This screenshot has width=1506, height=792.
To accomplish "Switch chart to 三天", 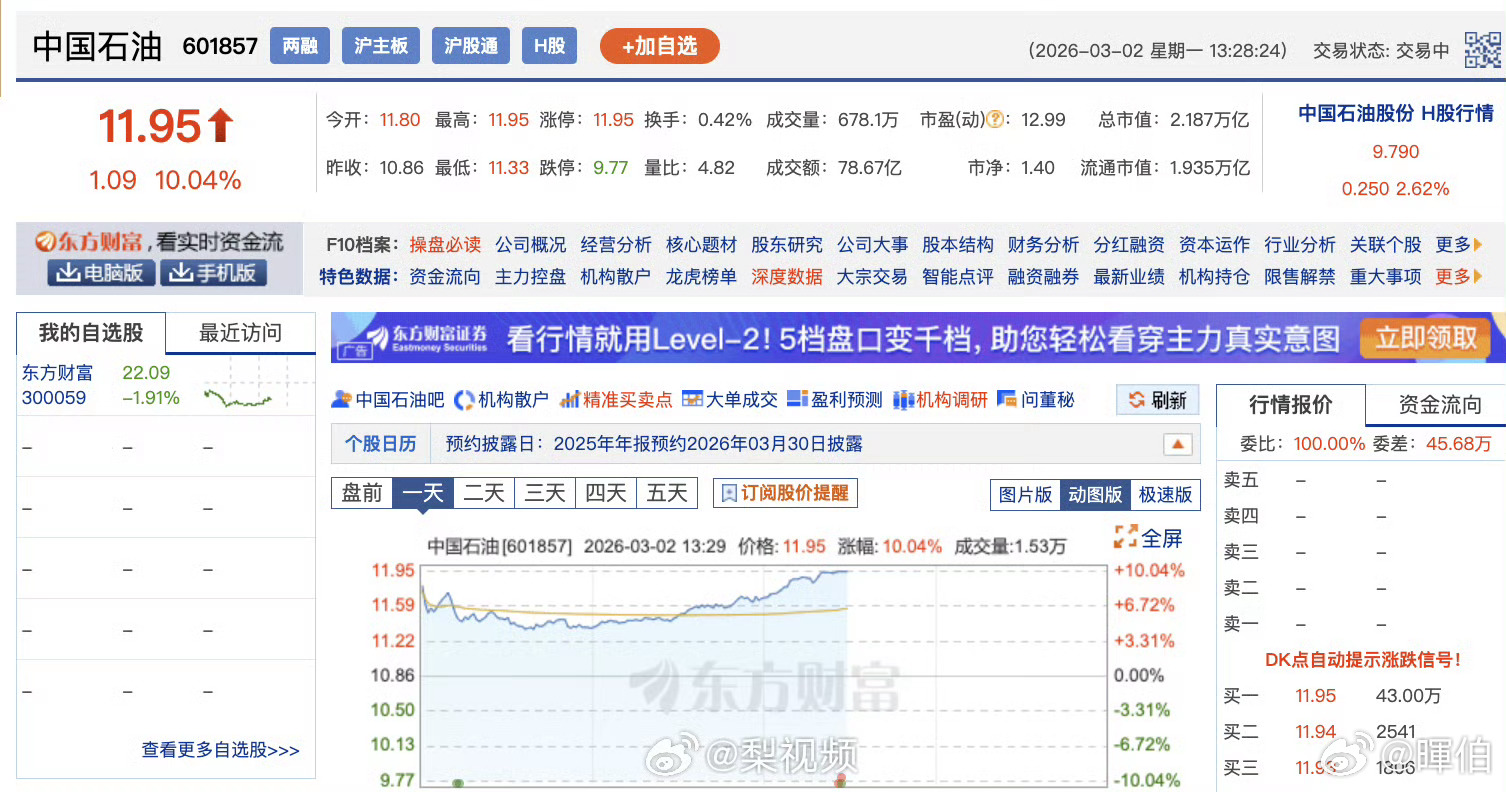I will (x=545, y=493).
